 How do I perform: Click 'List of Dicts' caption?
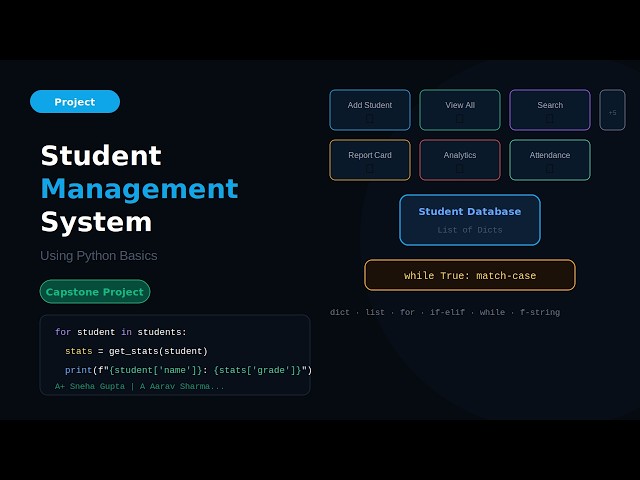470,230
